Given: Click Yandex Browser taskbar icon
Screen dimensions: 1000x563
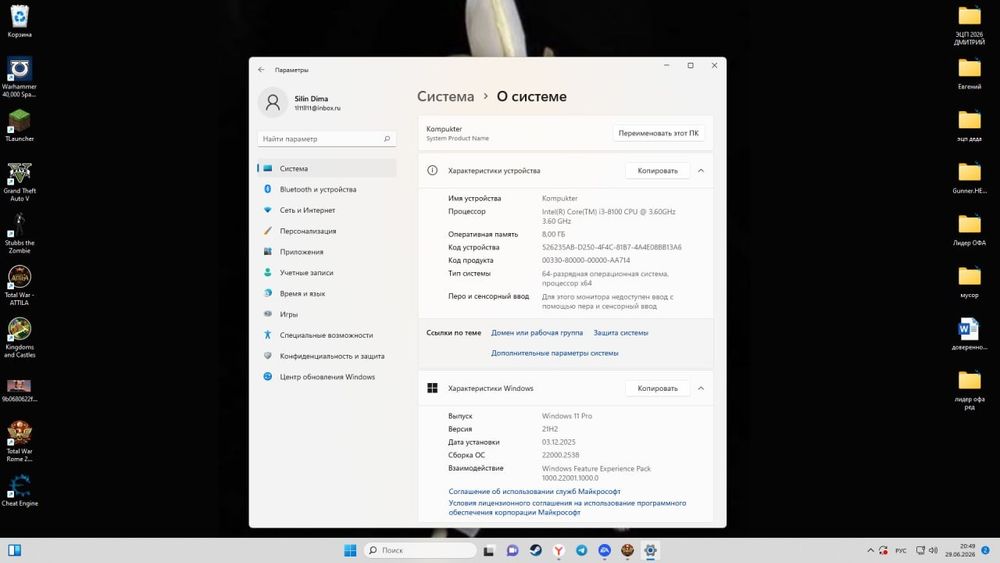Looking at the screenshot, I should 559,550.
